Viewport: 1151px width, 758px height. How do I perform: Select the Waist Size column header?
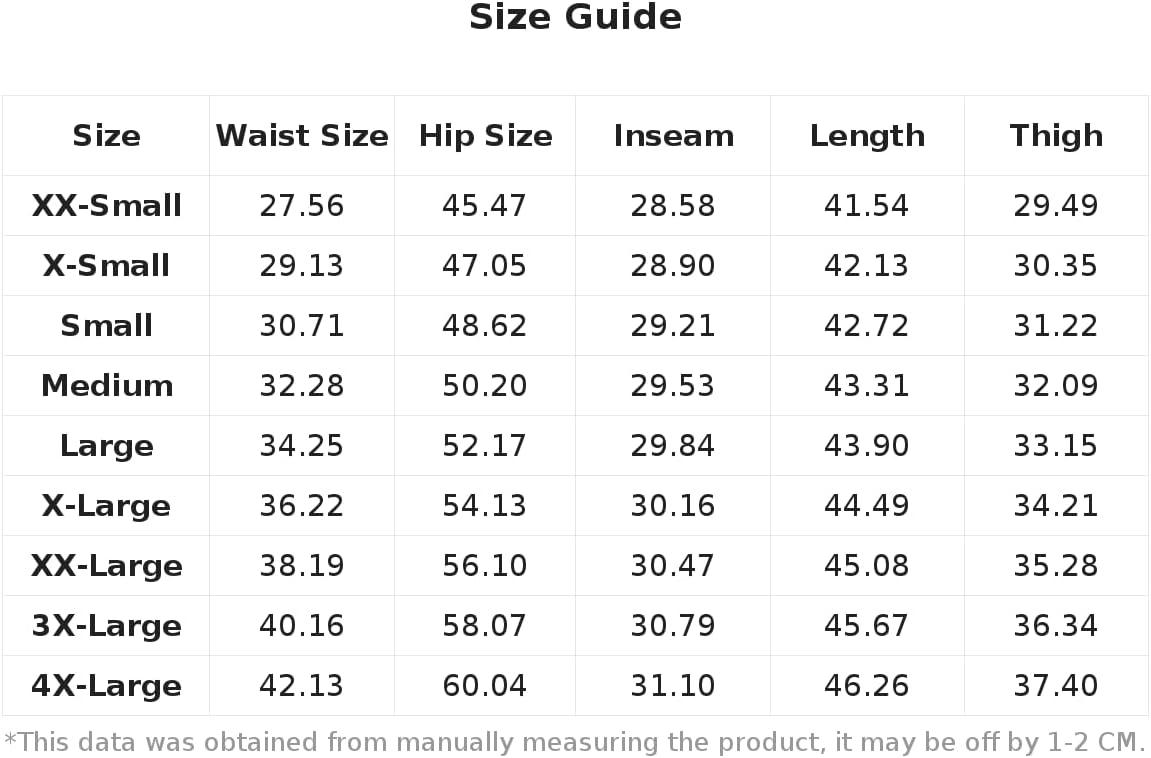(302, 136)
